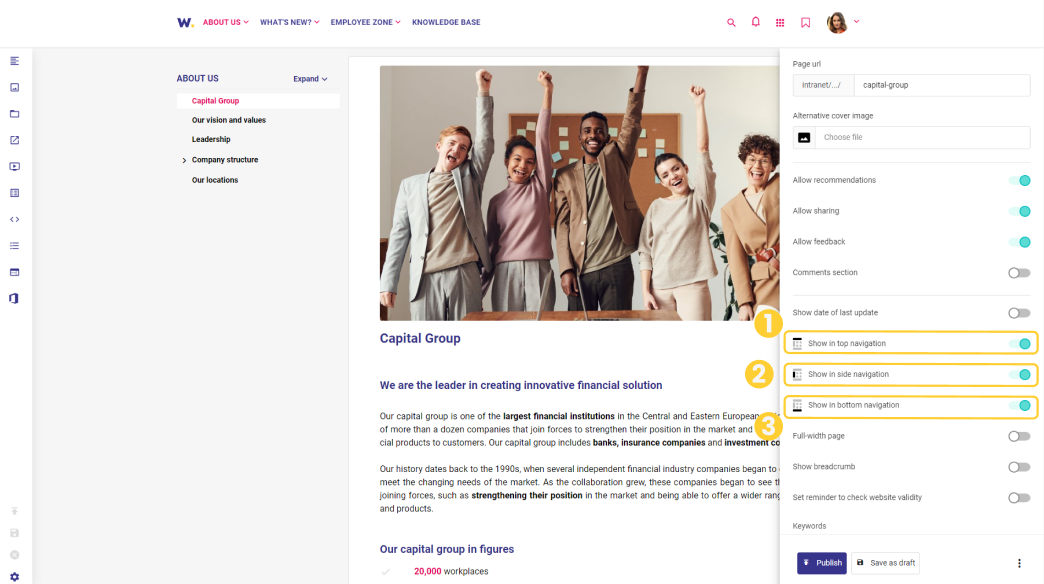
Task: Click the bottom navigation layout icon
Action: click(797, 405)
